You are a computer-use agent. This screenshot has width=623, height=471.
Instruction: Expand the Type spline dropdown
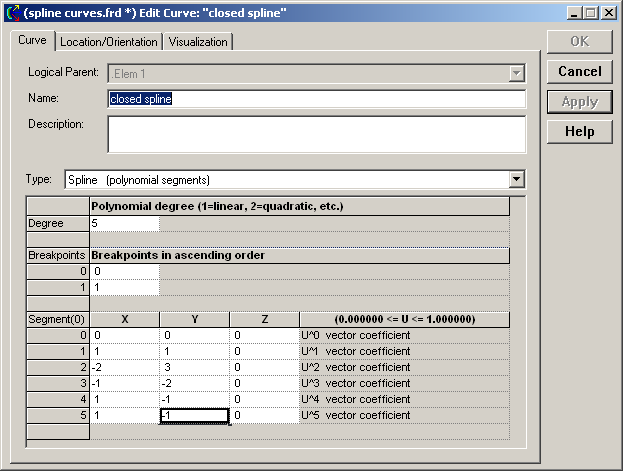(x=516, y=180)
